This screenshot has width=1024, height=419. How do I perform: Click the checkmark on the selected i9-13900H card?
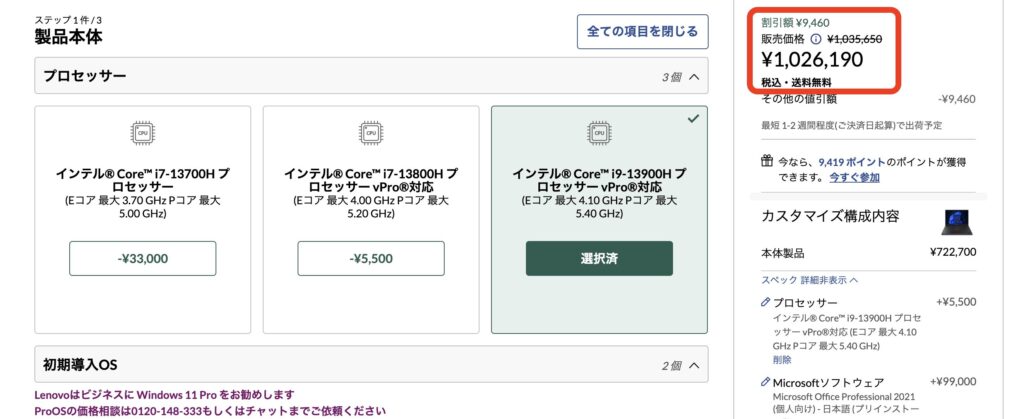[x=694, y=118]
